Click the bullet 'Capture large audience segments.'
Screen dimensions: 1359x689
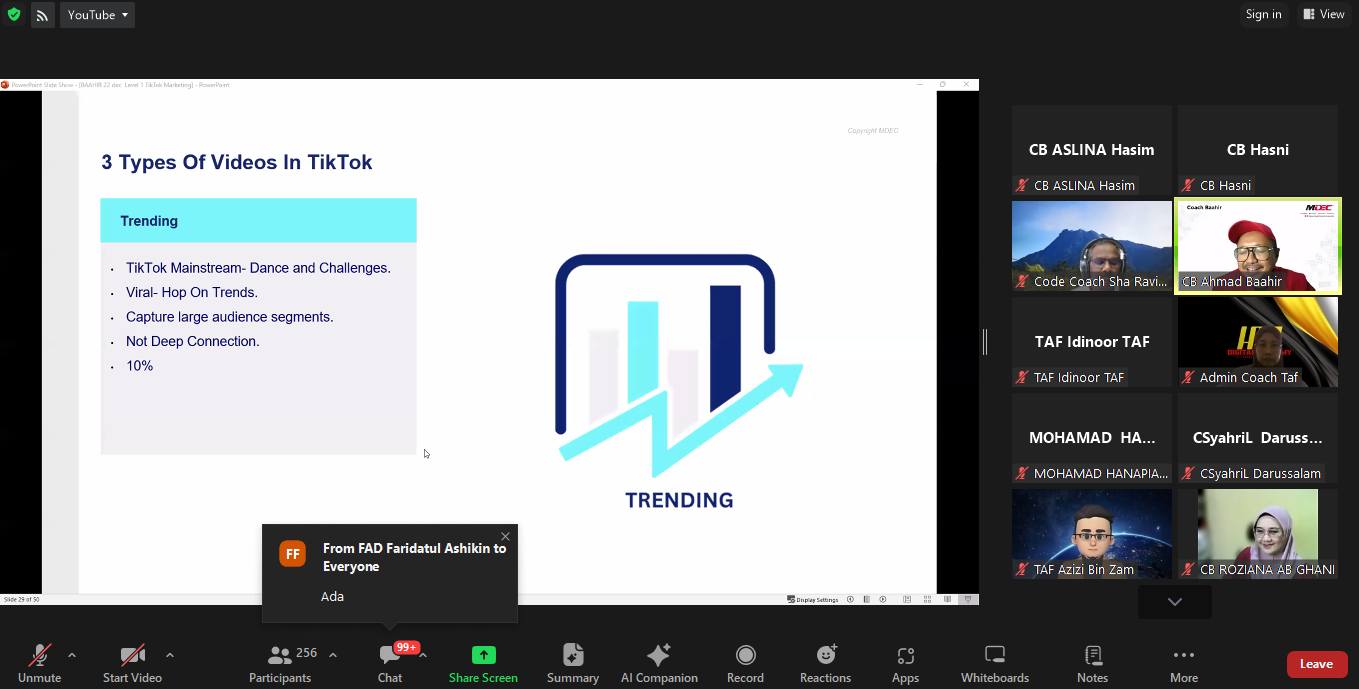230,317
